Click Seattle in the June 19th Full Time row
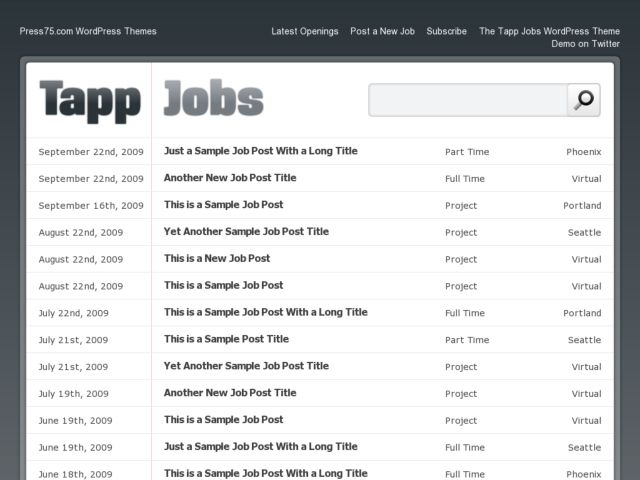Image resolution: width=640 pixels, height=480 pixels. (x=584, y=447)
